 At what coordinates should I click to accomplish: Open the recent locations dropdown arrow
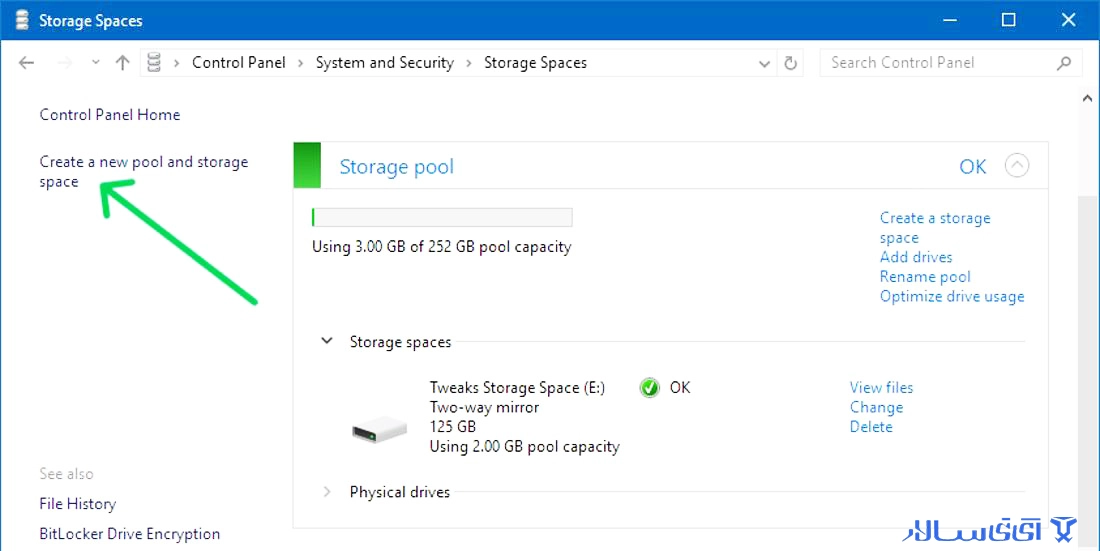pyautogui.click(x=95, y=63)
